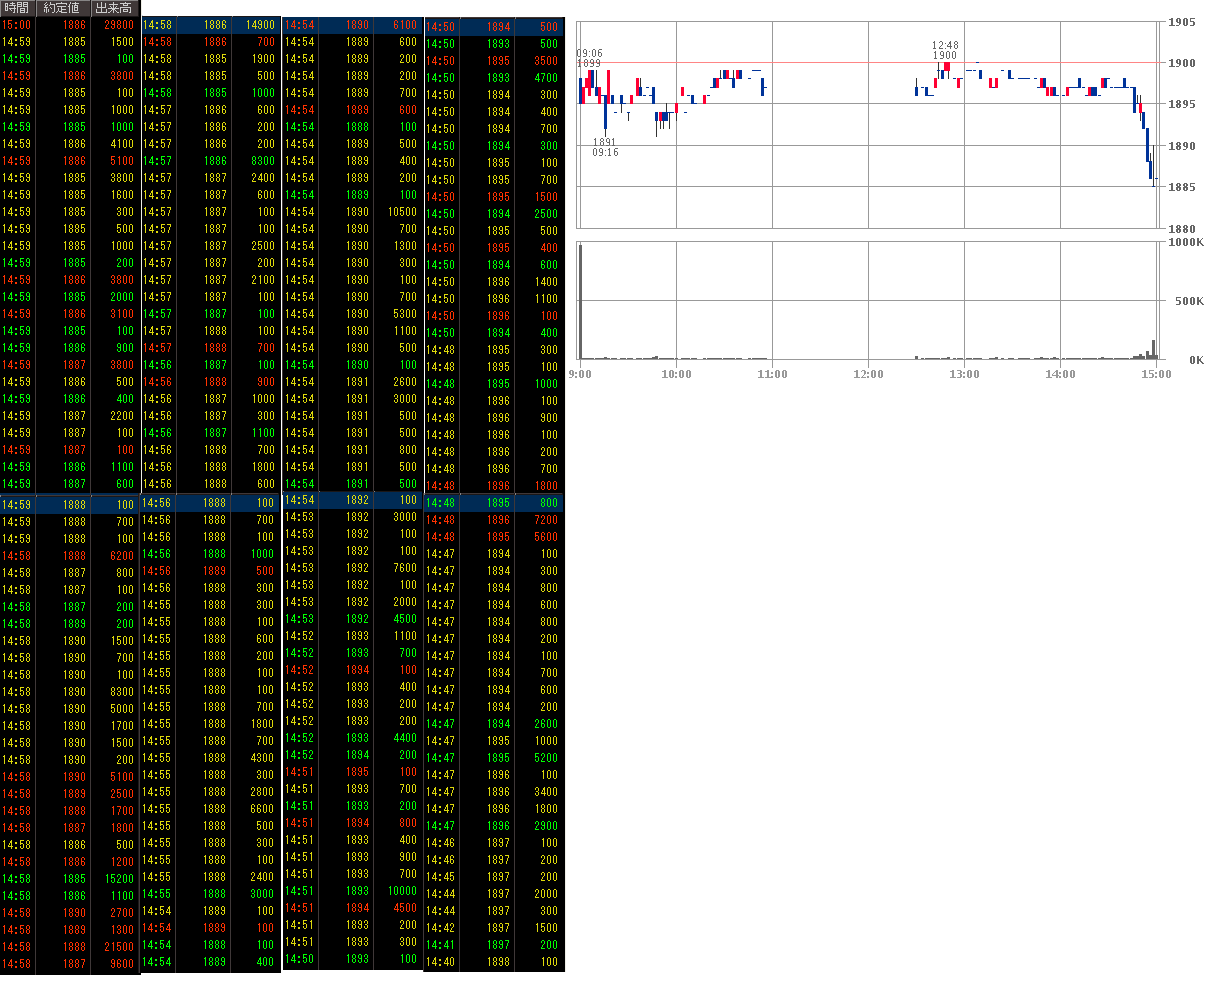Click the 時間 column header

click(17, 8)
